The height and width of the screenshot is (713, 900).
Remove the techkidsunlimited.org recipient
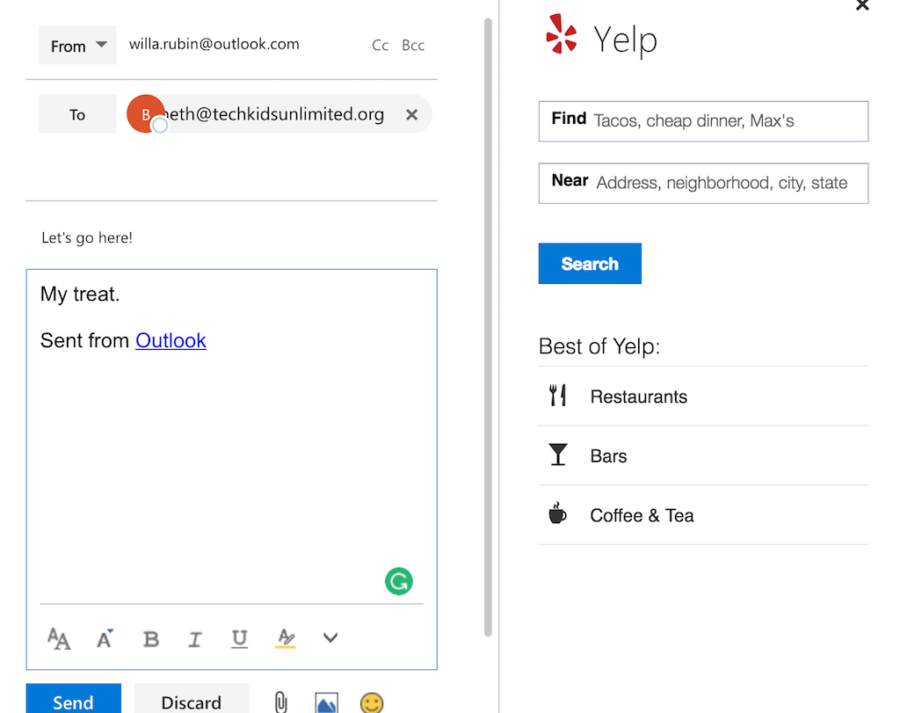[412, 115]
